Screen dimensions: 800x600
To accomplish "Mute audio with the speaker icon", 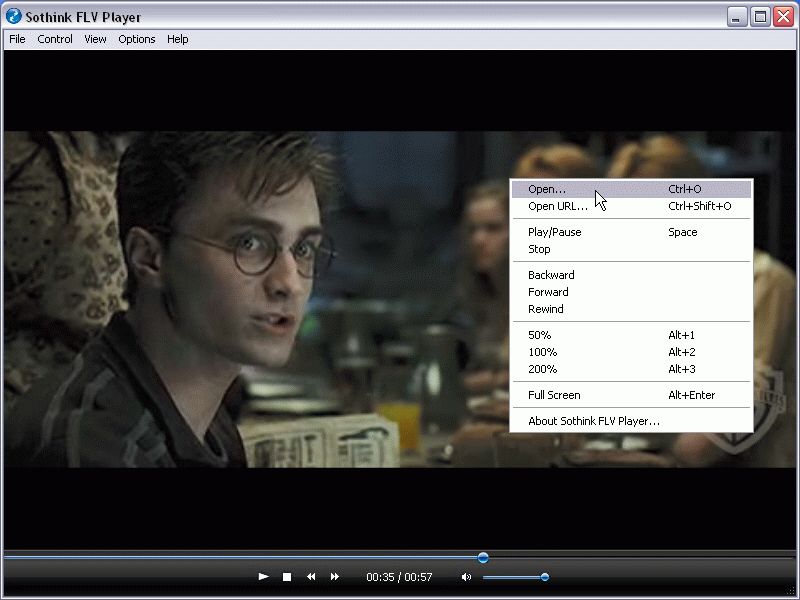I will tap(466, 577).
